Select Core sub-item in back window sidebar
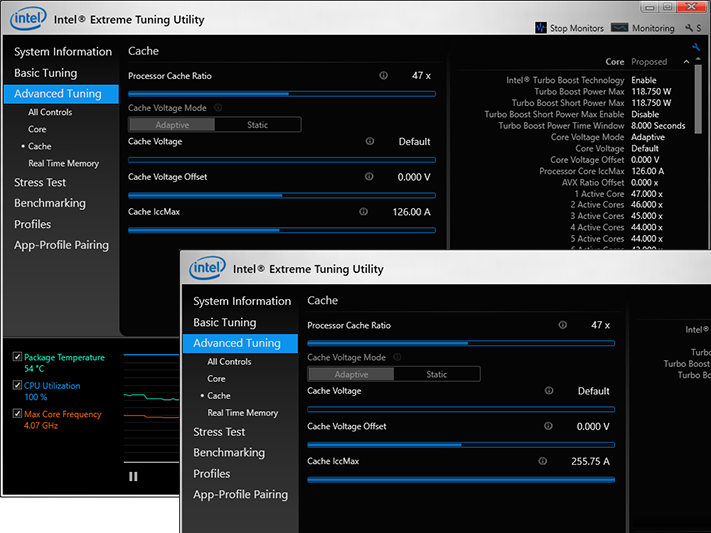 pos(37,129)
